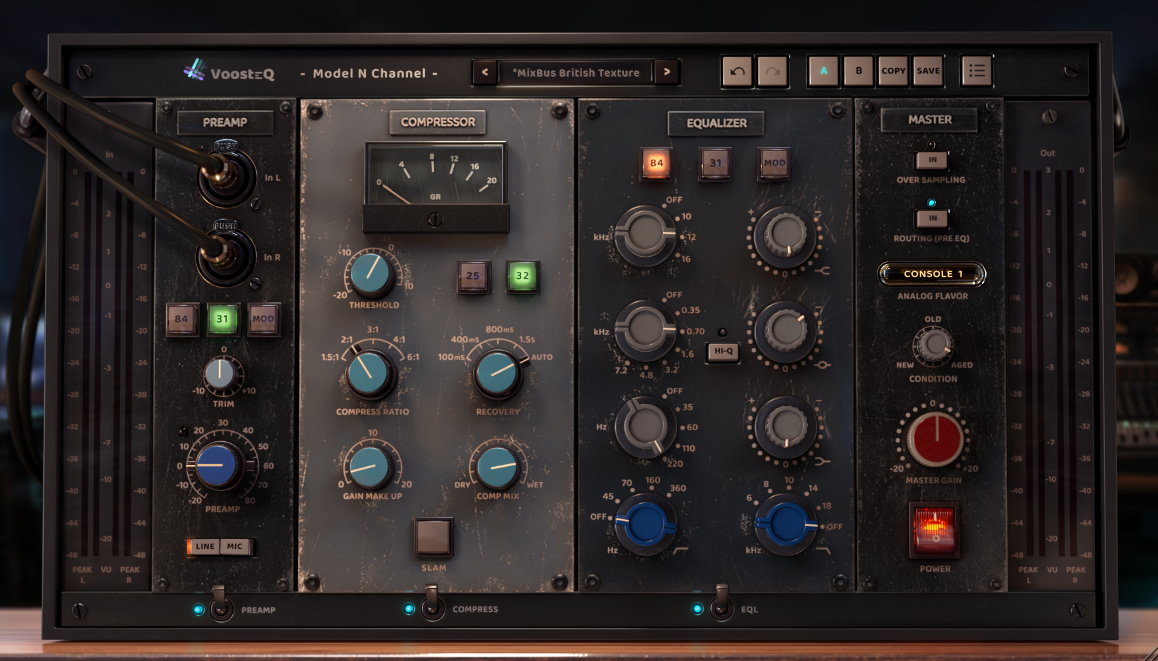The height and width of the screenshot is (661, 1158).
Task: Click the redo arrow icon
Action: tap(771, 71)
